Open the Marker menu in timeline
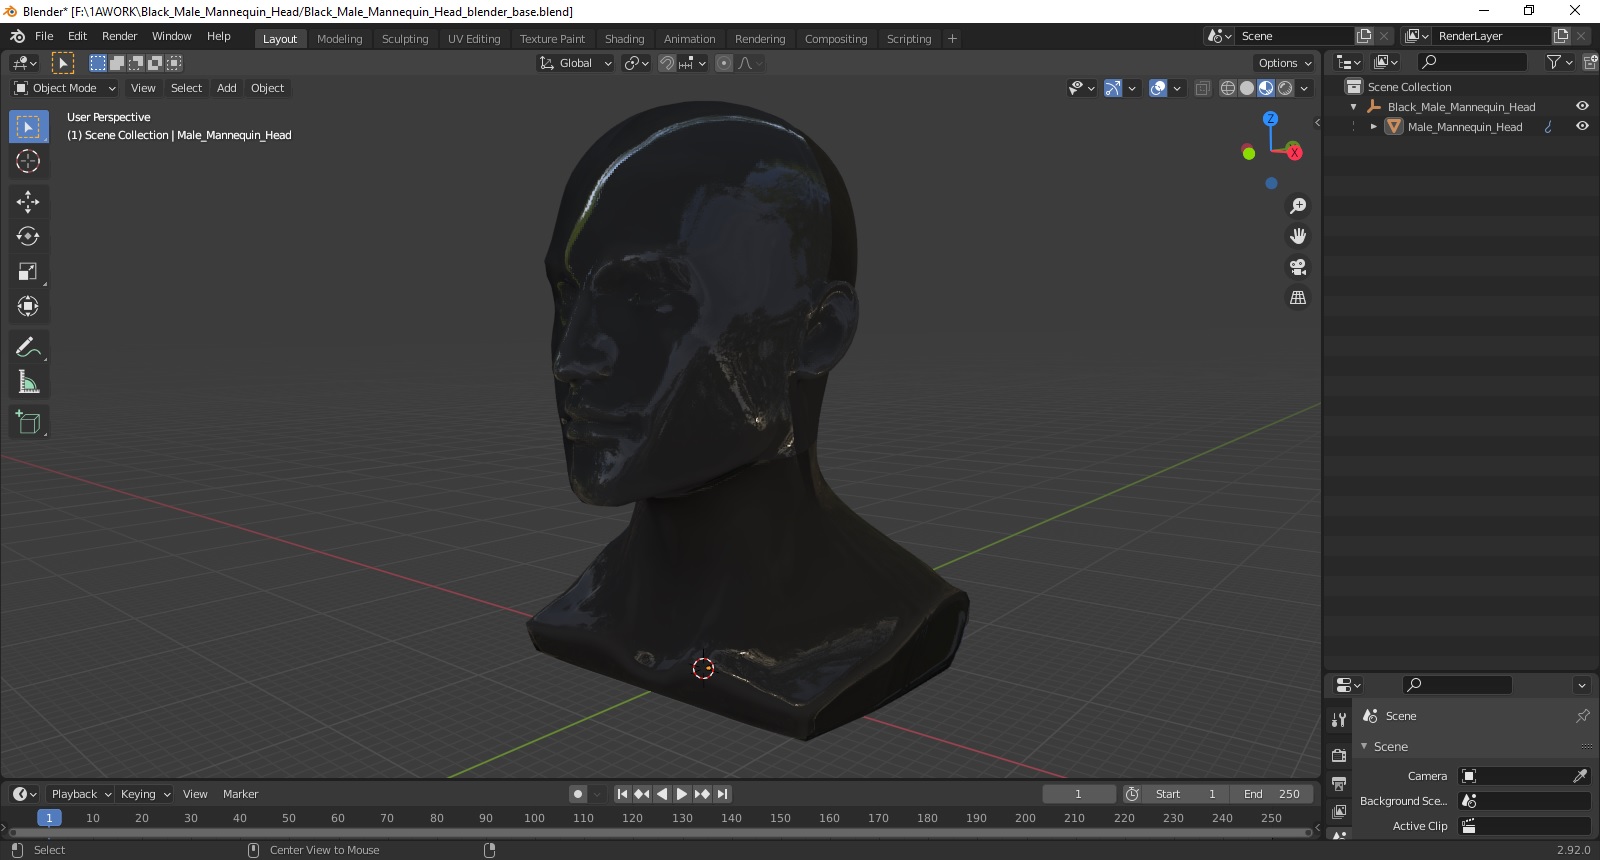The image size is (1600, 860). 240,794
